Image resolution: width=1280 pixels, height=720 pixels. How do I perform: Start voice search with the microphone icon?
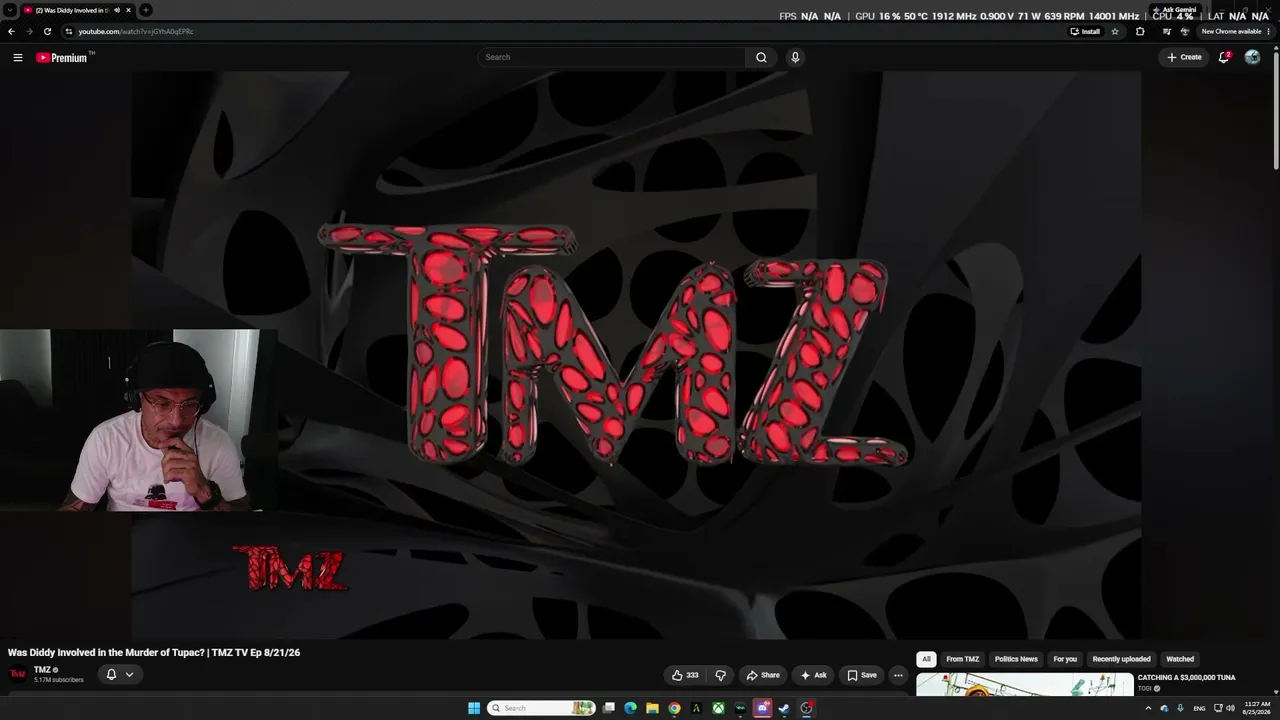(x=795, y=57)
